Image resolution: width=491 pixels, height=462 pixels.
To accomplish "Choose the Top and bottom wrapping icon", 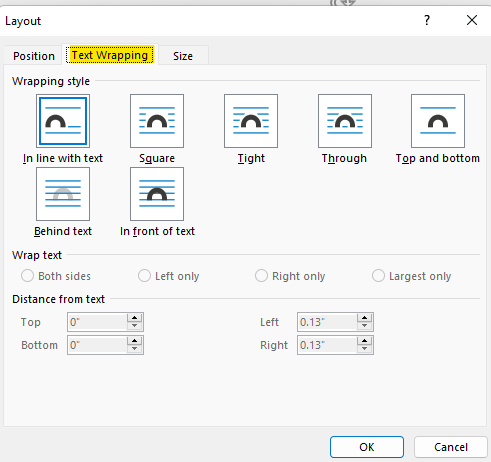I will point(438,121).
